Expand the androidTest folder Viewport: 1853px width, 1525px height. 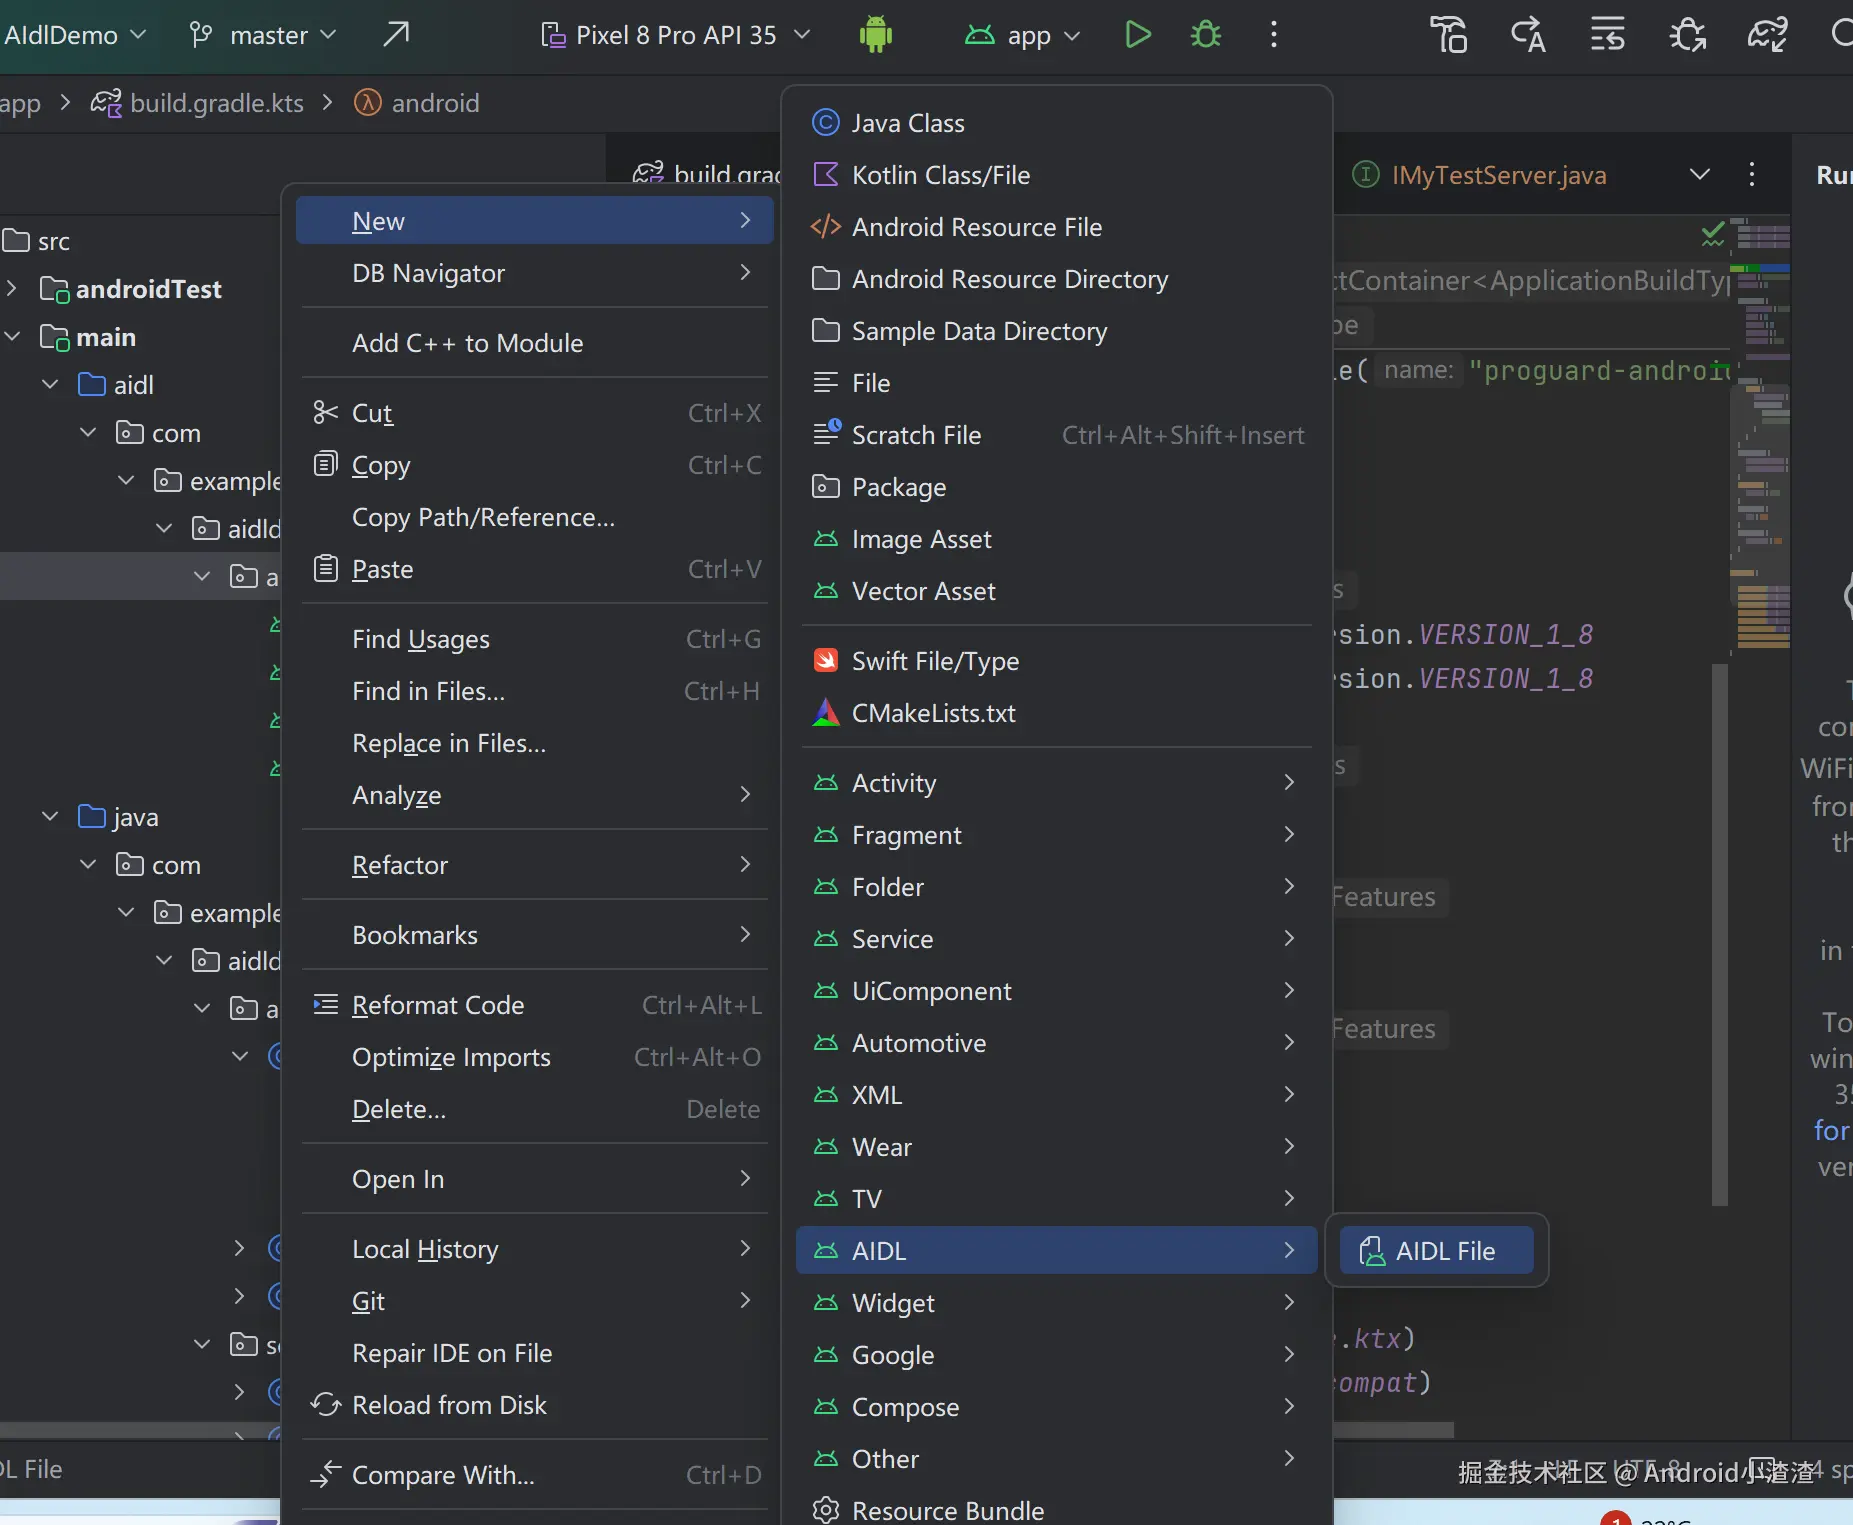[x=13, y=289]
